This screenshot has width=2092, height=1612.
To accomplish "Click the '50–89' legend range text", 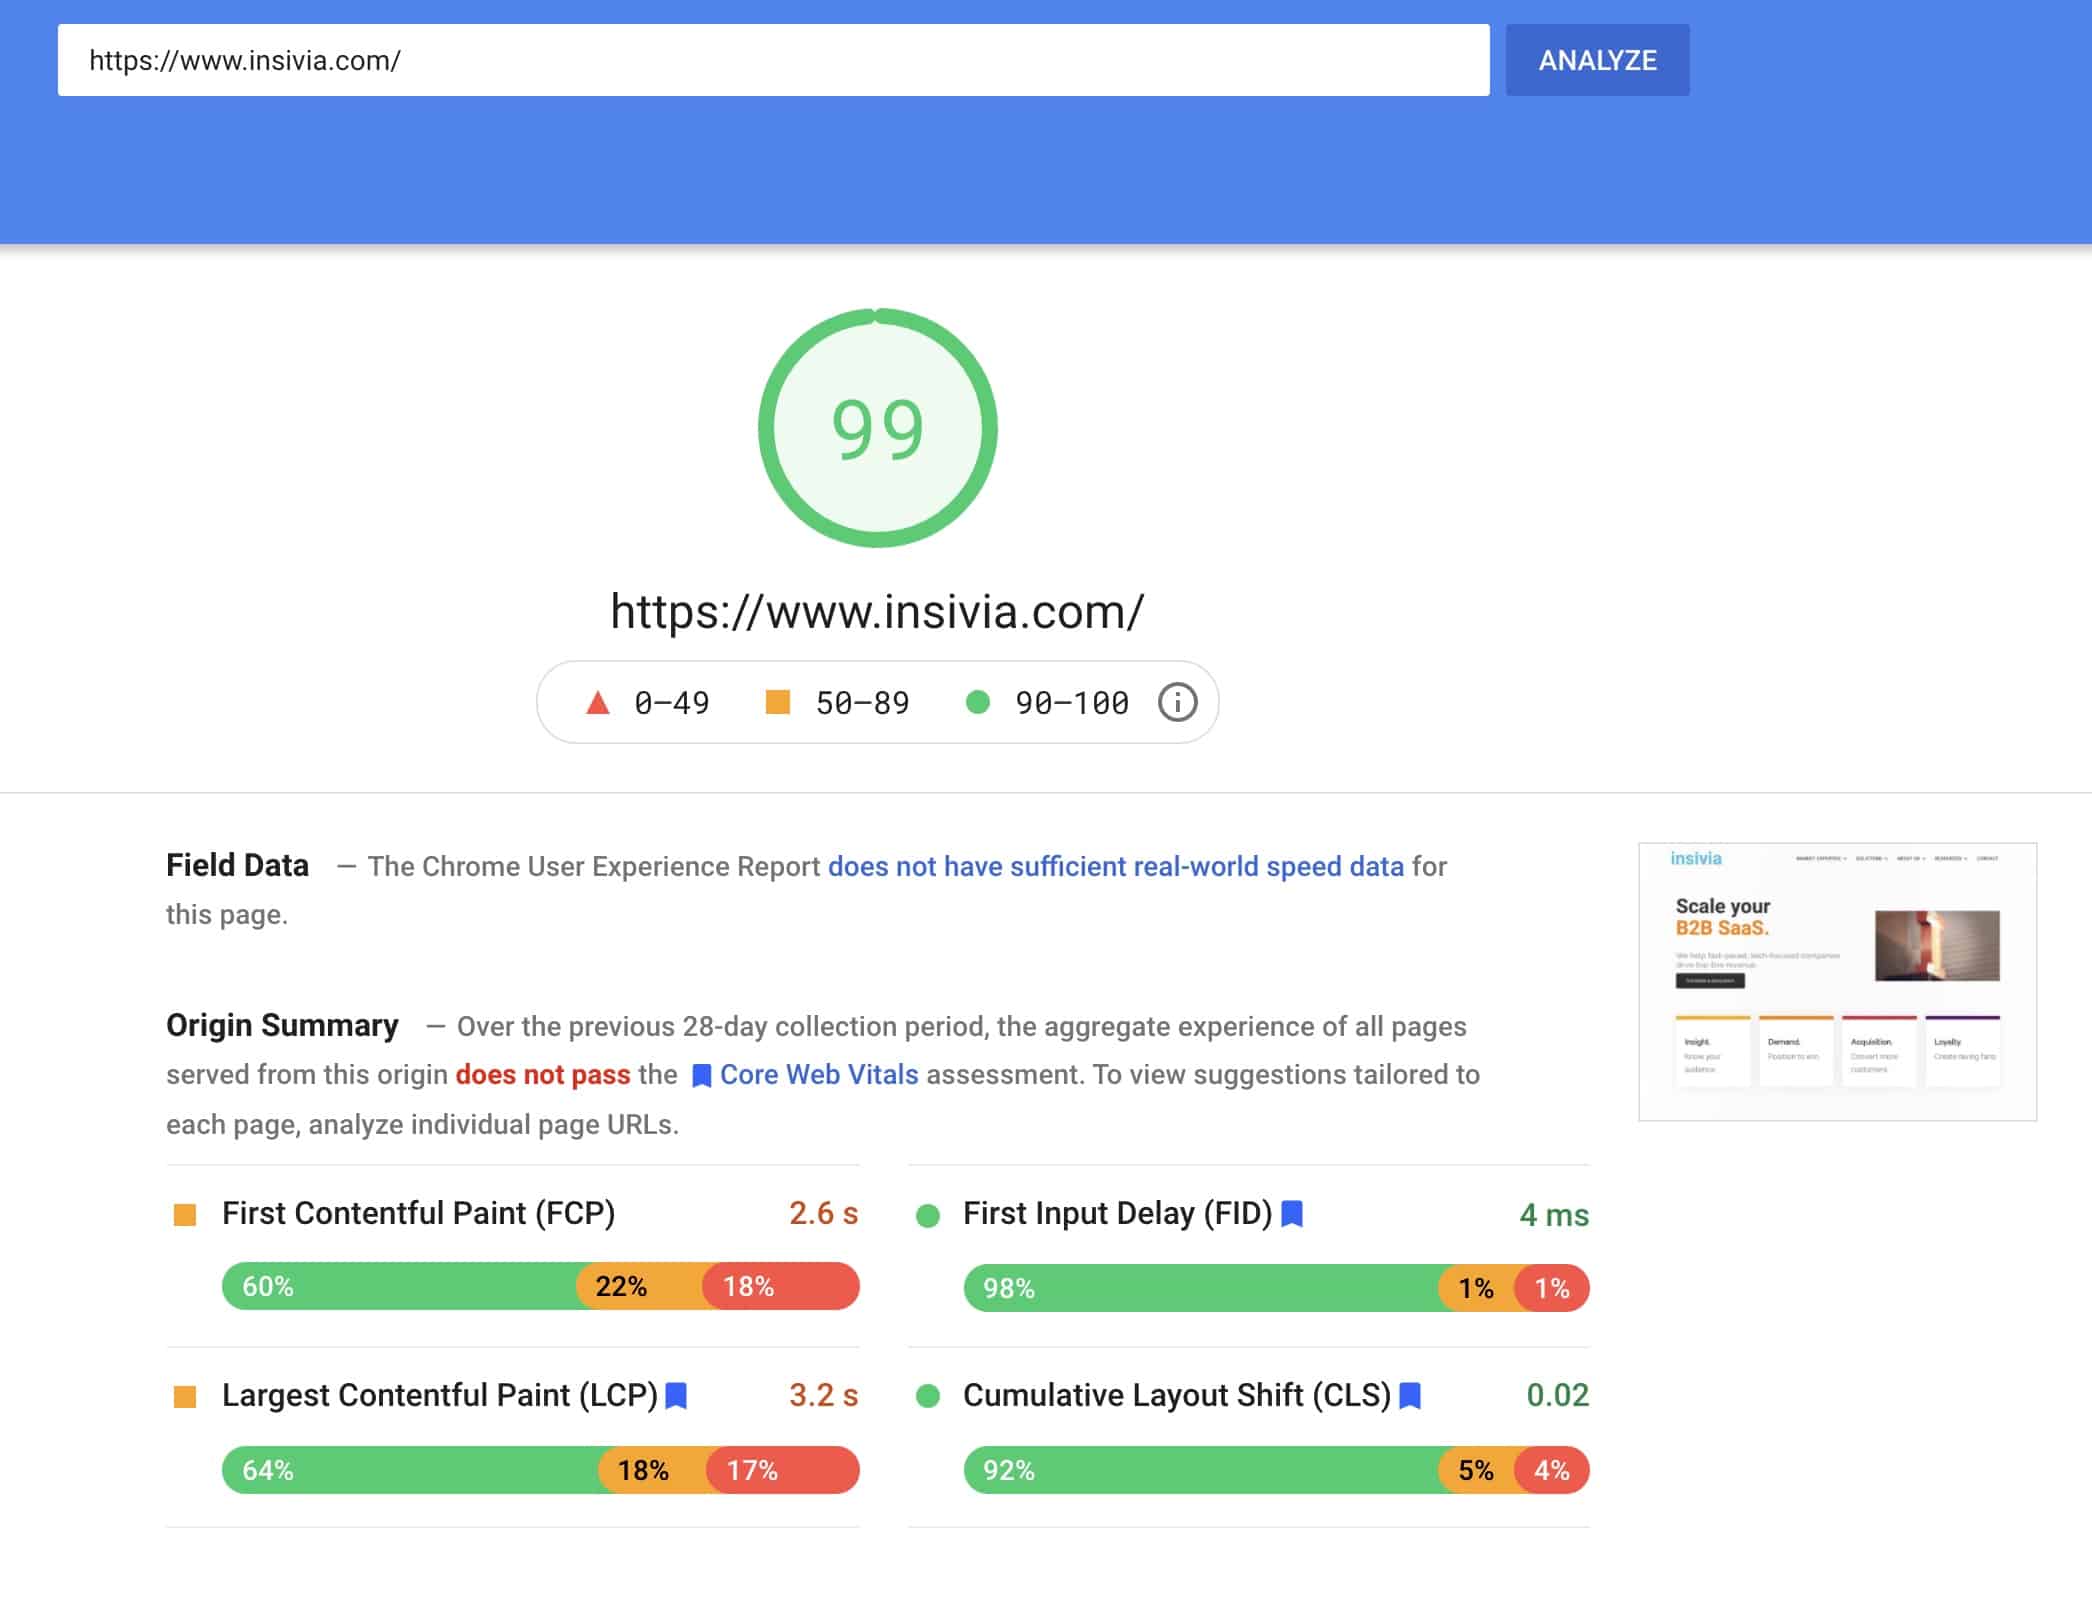I will (862, 703).
